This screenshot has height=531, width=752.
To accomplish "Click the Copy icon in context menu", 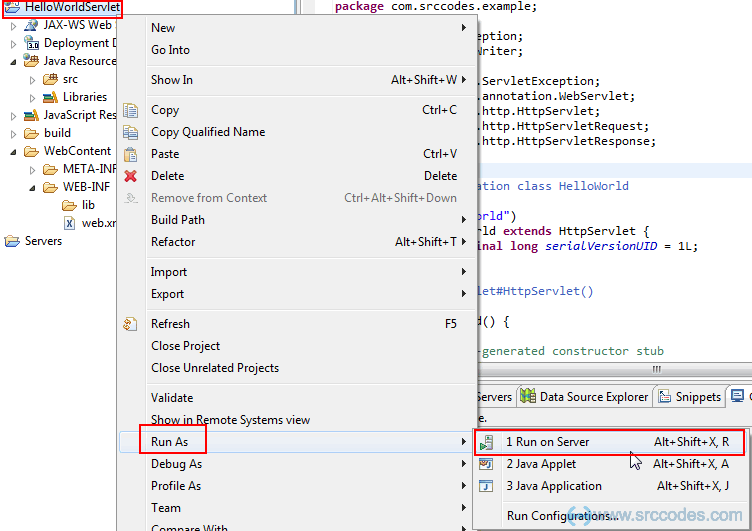I will point(130,110).
